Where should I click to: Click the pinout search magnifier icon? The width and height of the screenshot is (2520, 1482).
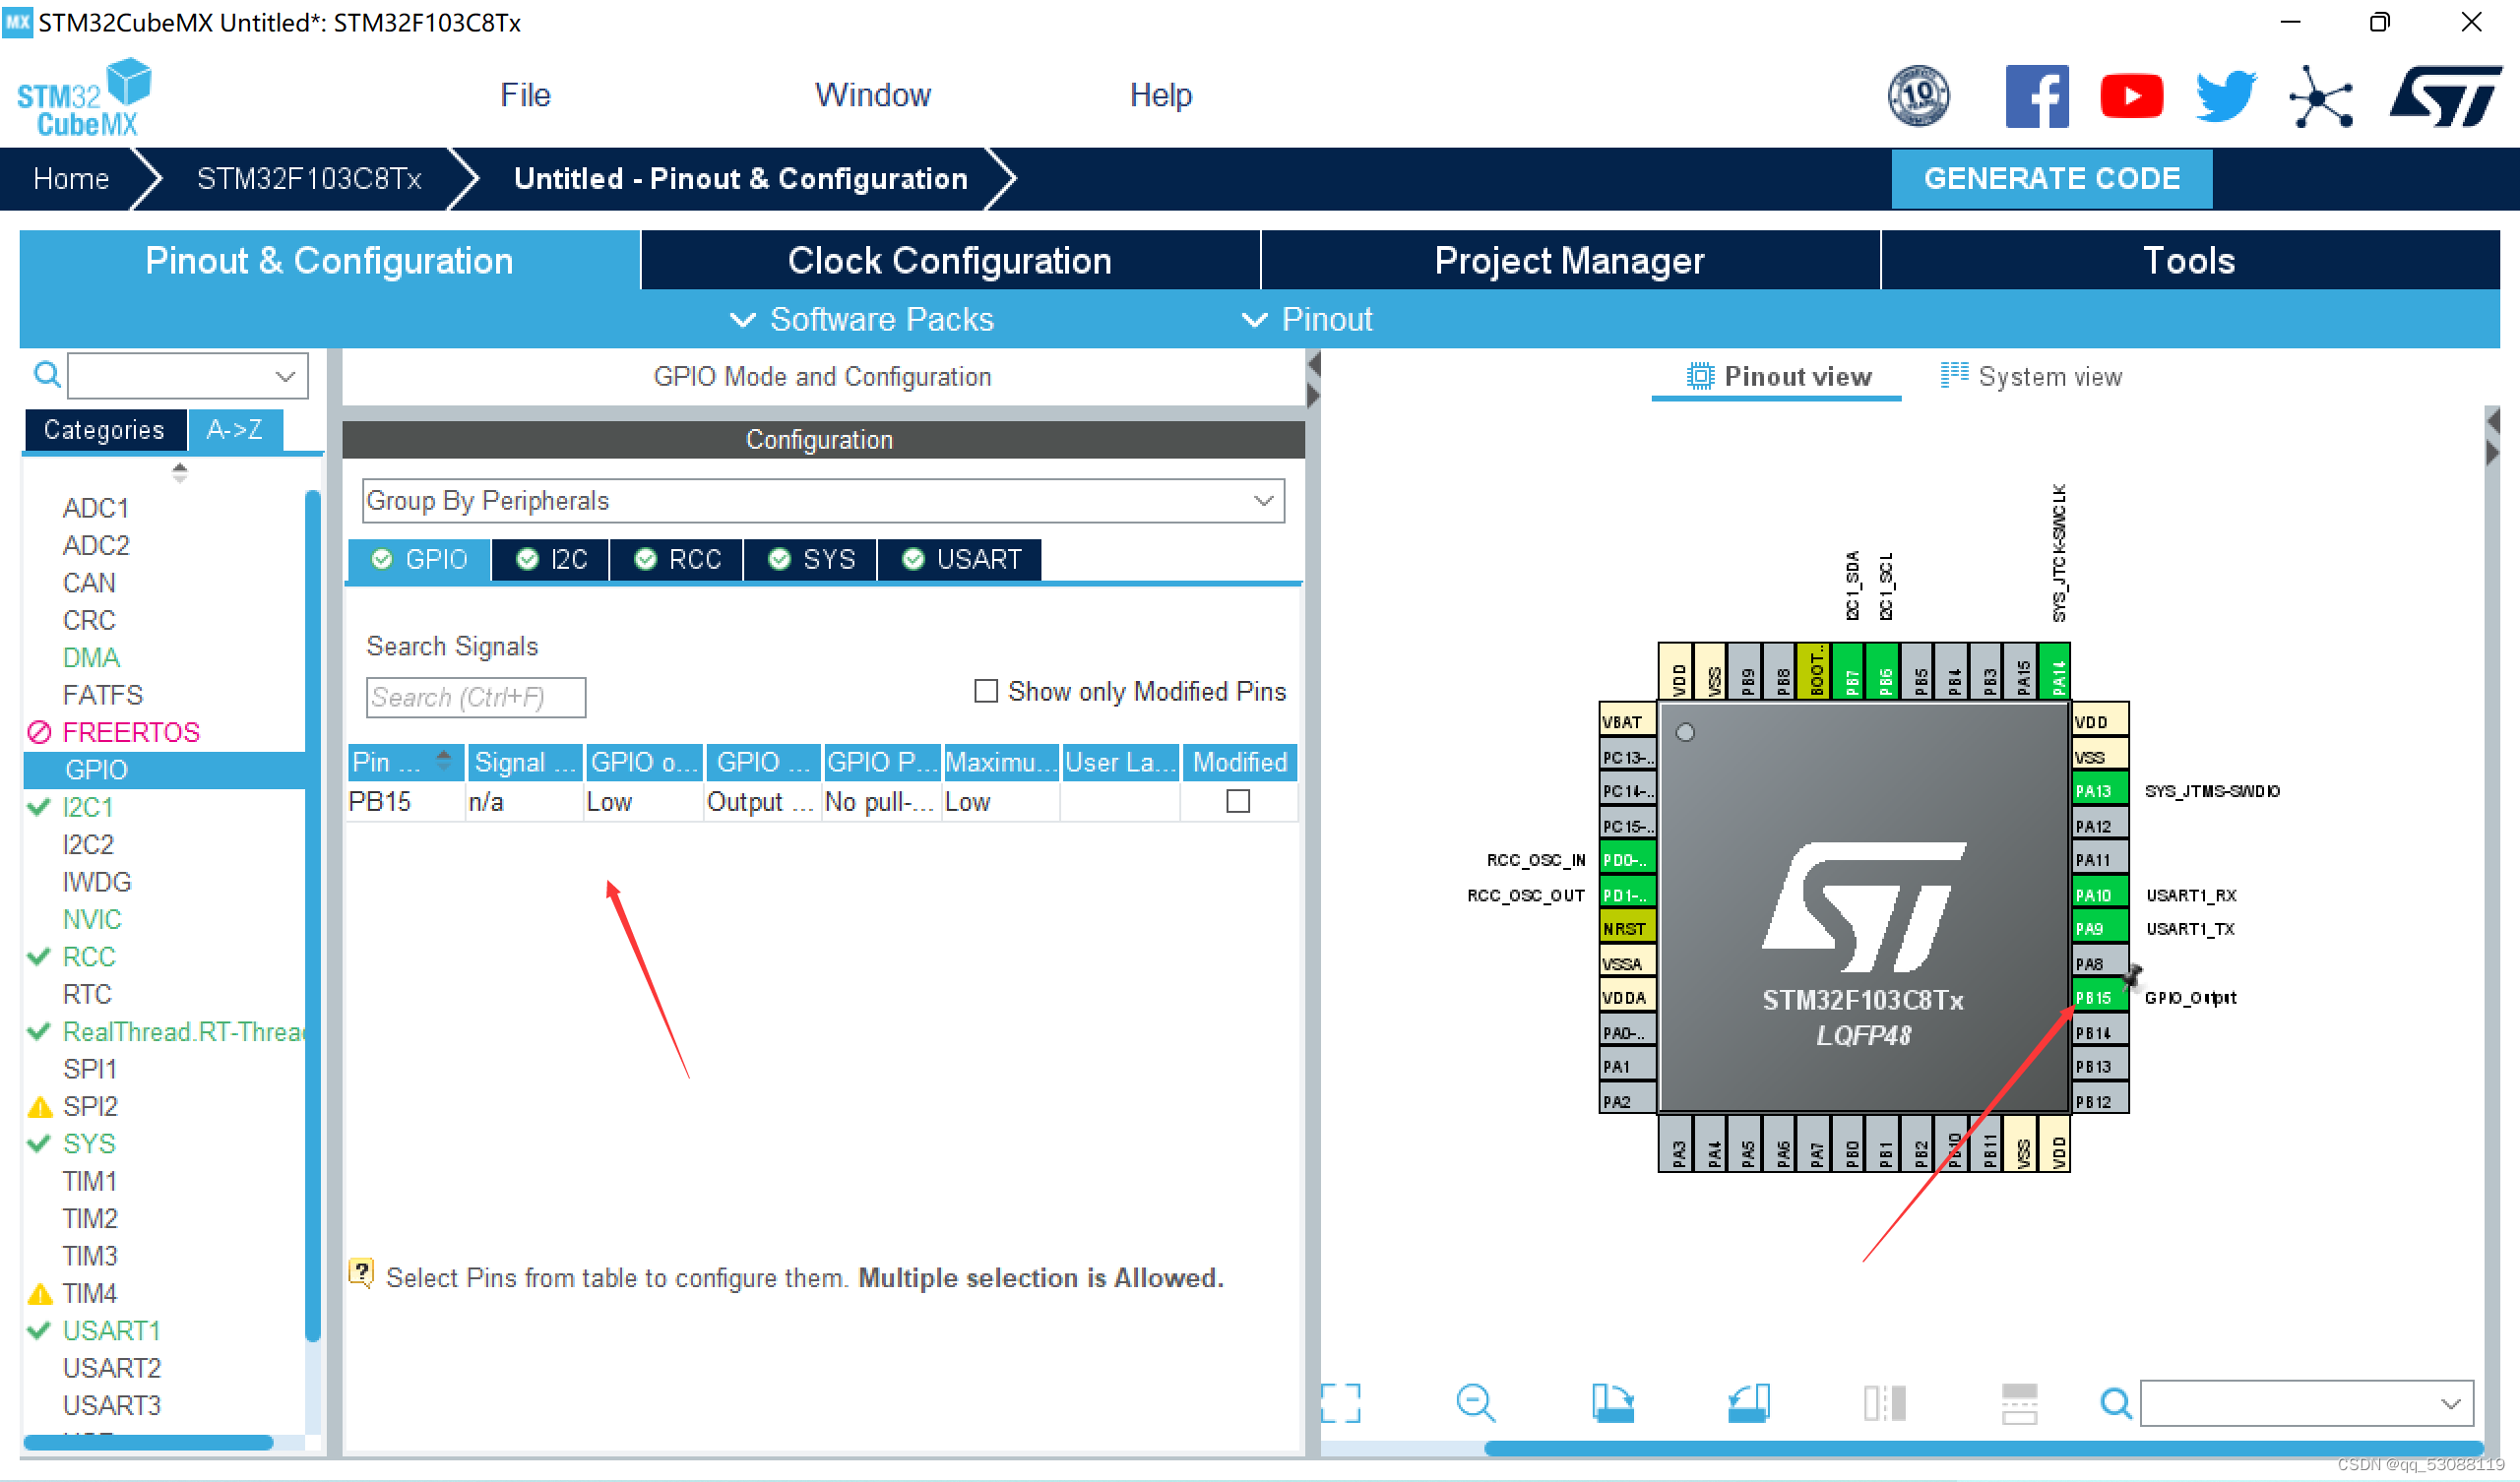pyautogui.click(x=2115, y=1404)
